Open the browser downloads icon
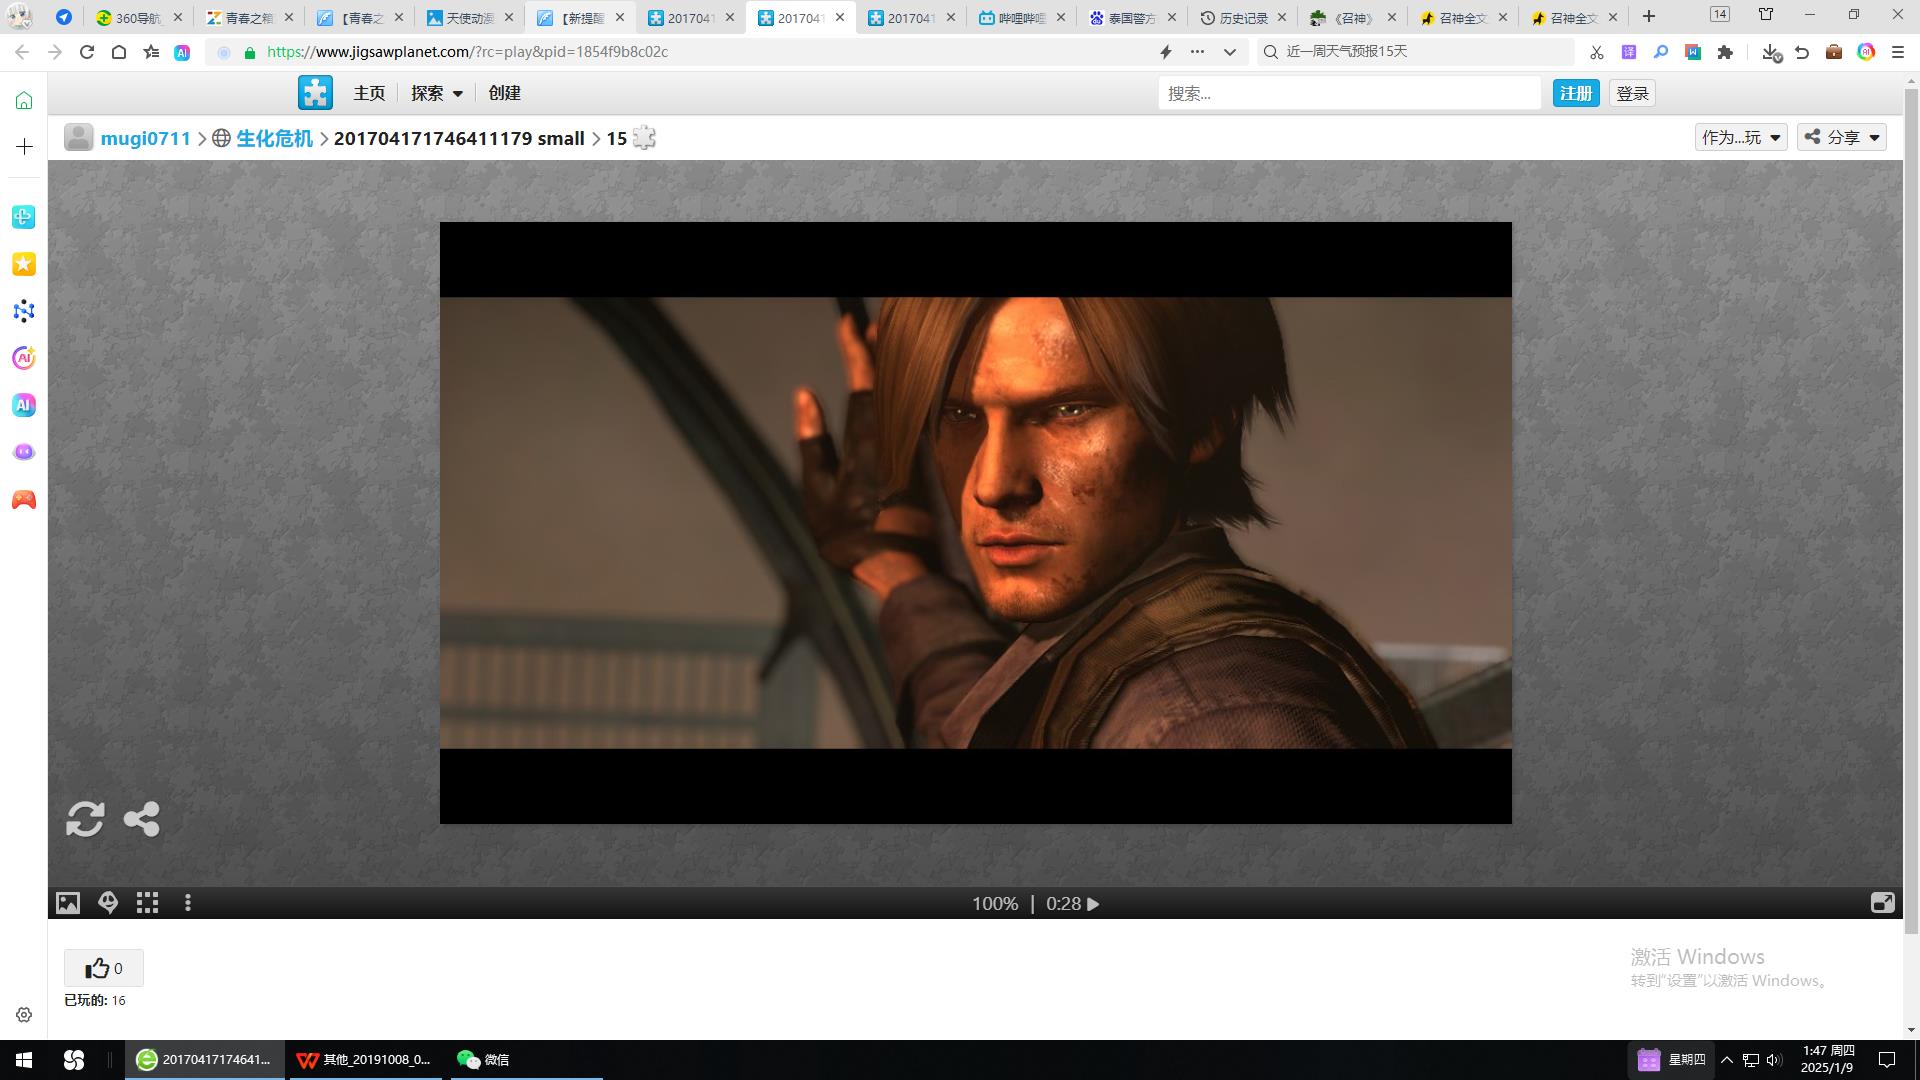The image size is (1920, 1080). pos(1771,52)
